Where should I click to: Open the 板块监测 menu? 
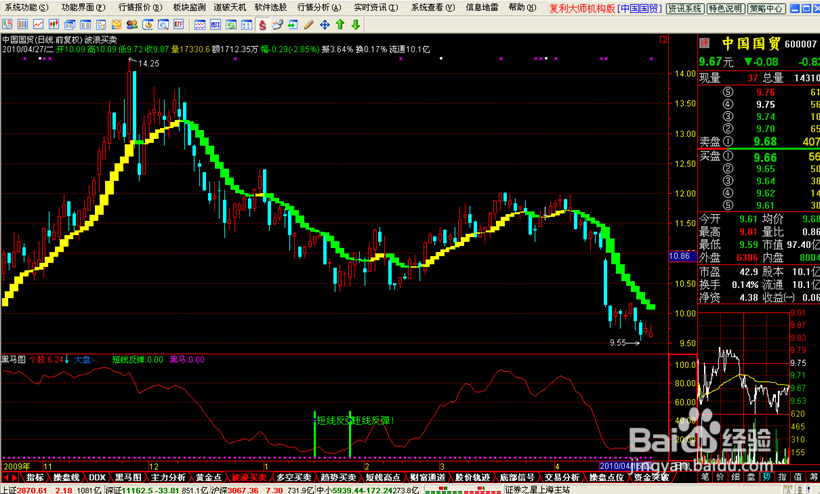click(189, 7)
